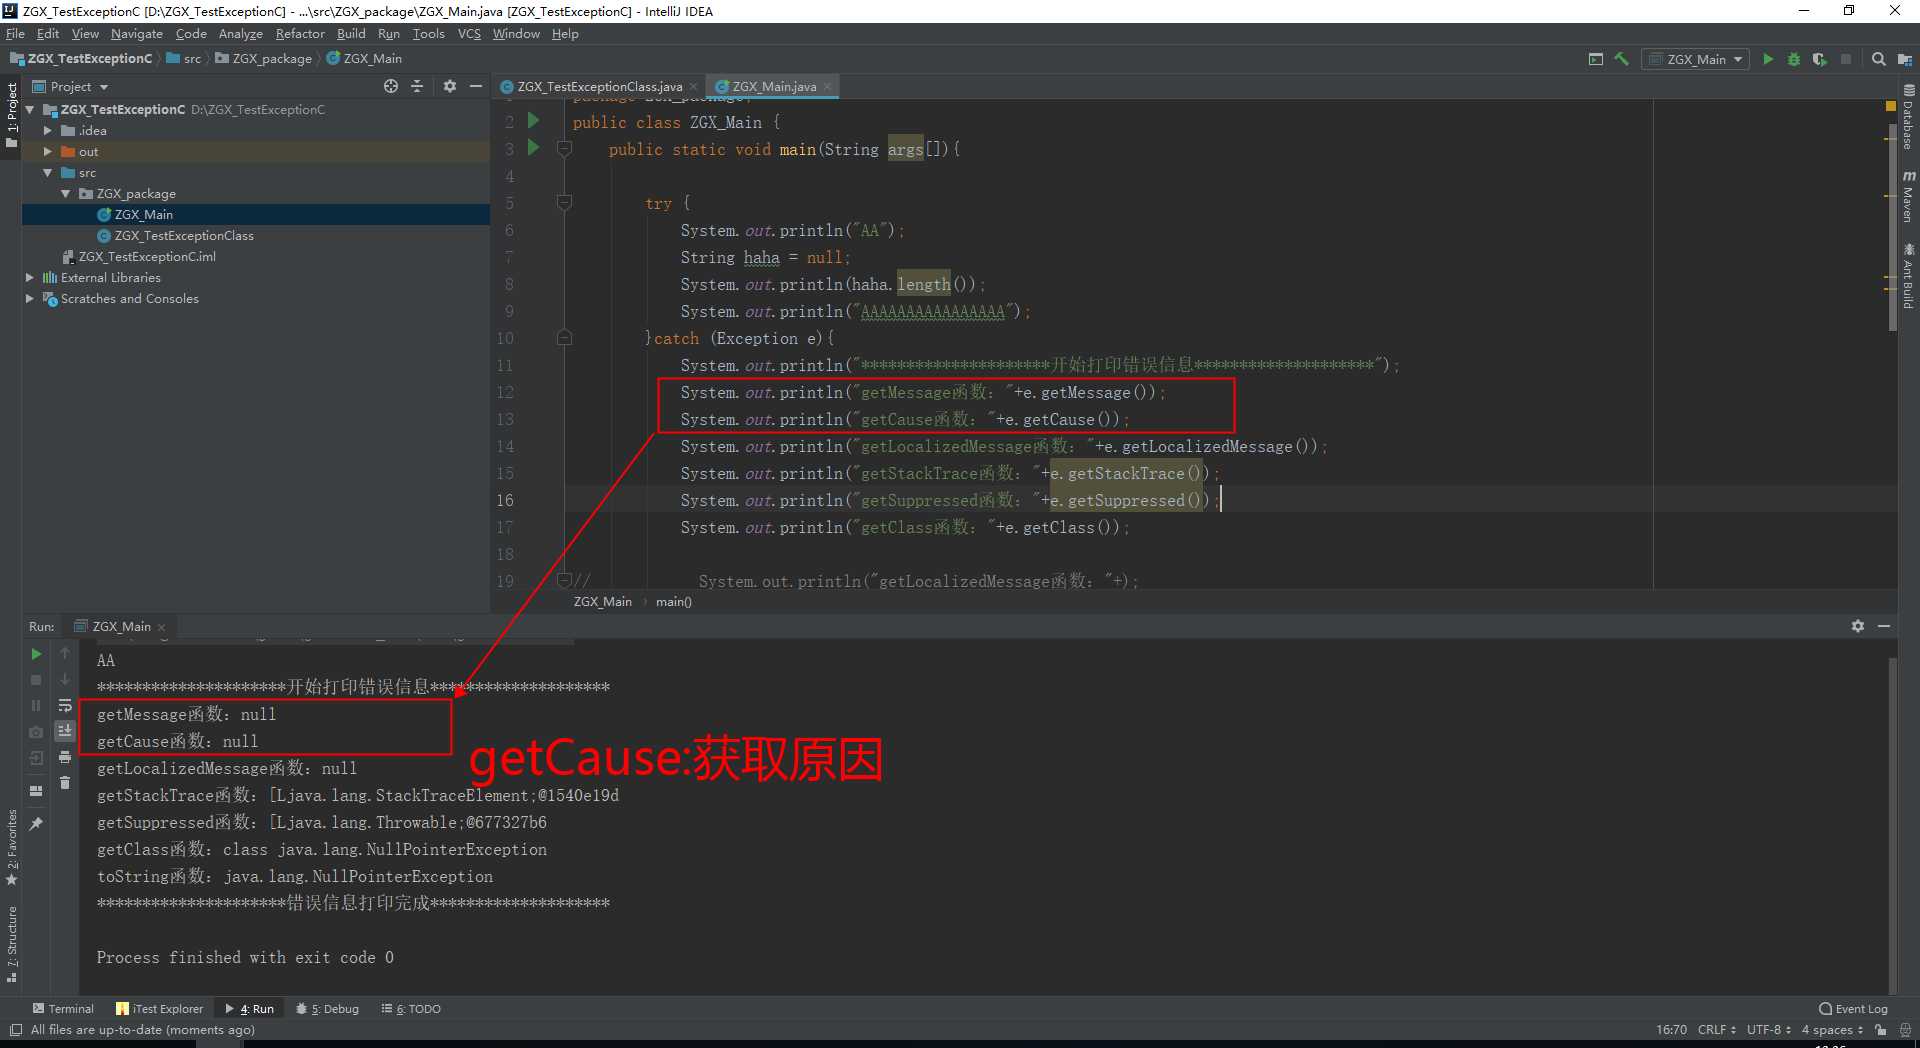Open the Analyze menu

[241, 34]
